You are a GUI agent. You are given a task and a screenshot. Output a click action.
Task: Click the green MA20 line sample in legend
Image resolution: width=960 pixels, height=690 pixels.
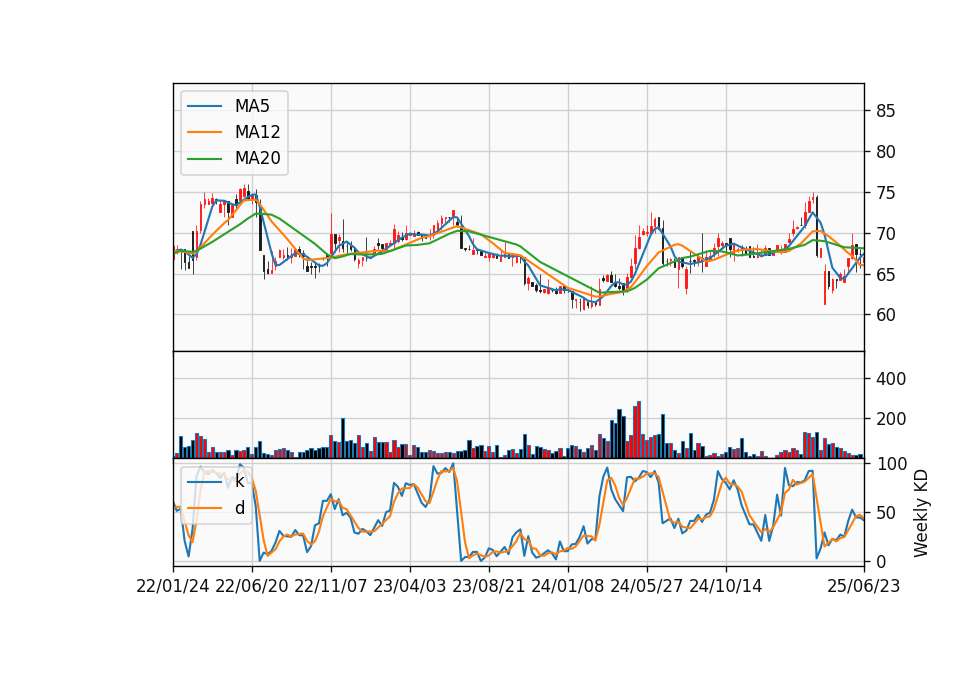[204, 158]
